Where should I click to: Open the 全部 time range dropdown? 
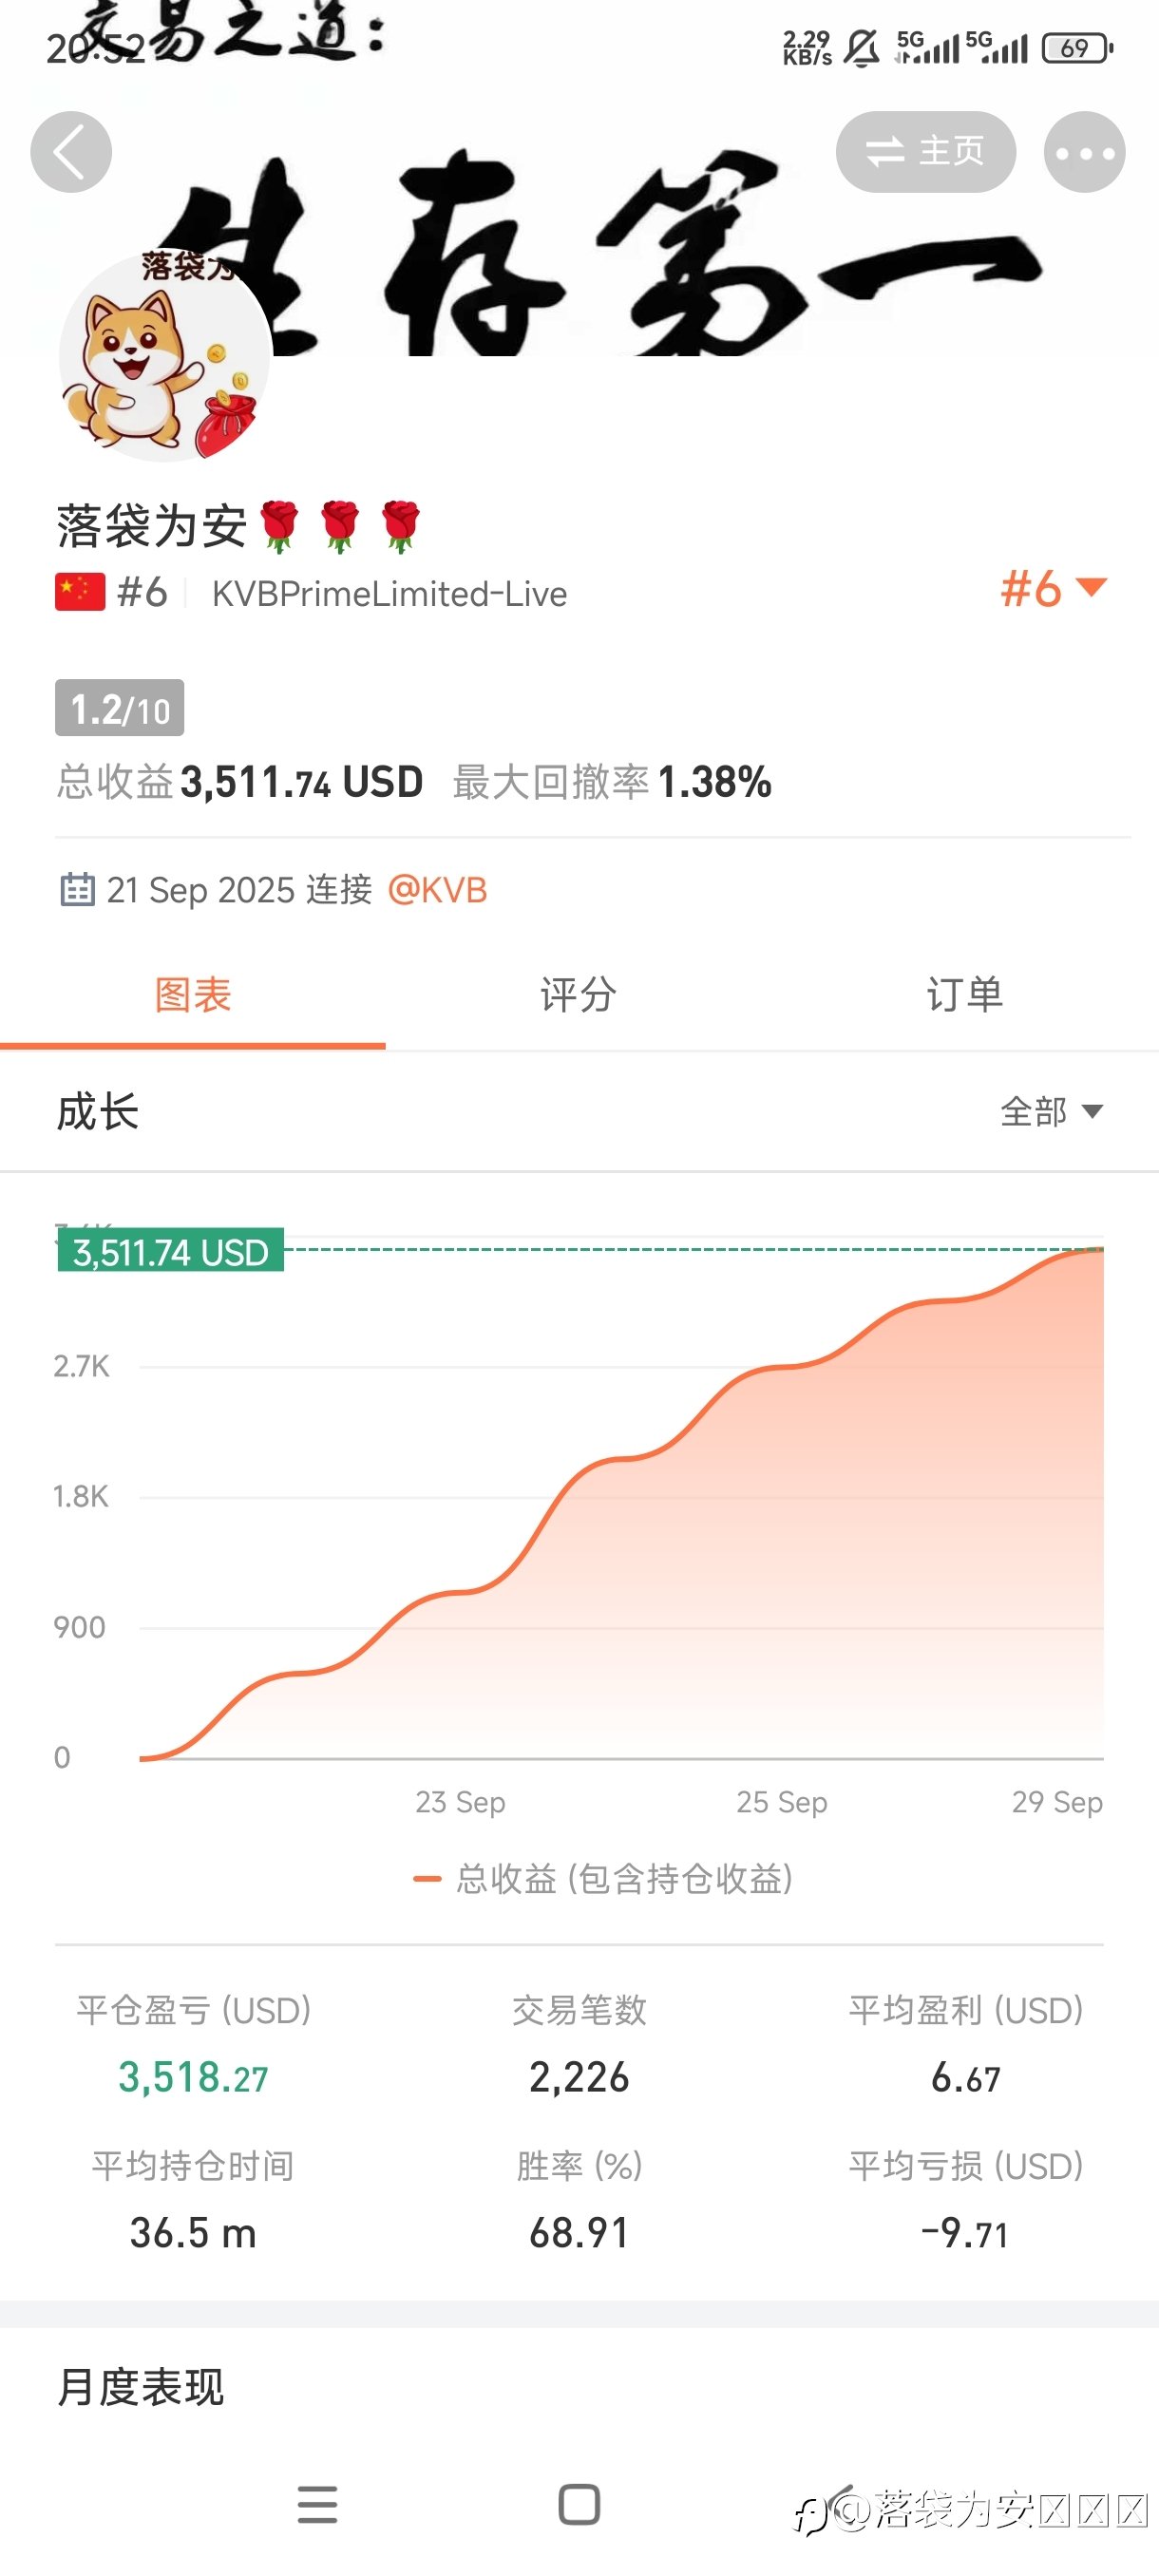pyautogui.click(x=1051, y=1111)
